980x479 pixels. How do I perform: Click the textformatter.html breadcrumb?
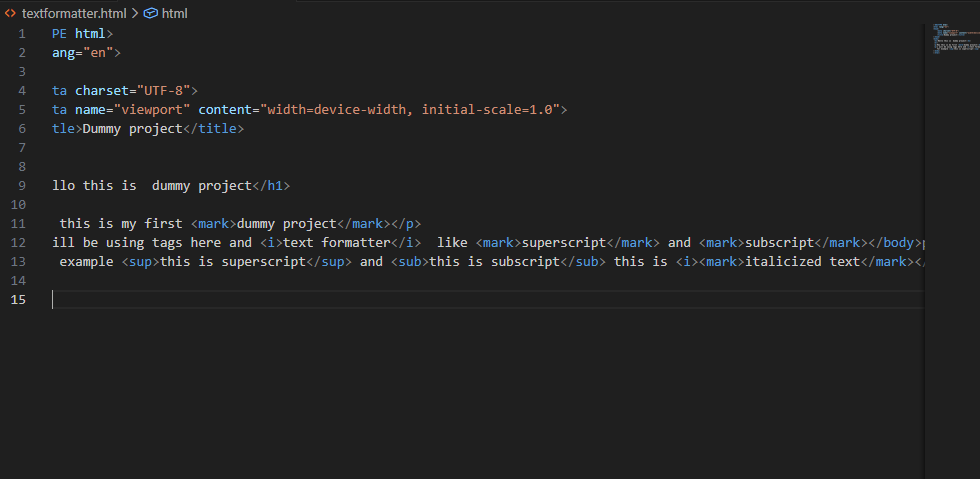coord(74,13)
